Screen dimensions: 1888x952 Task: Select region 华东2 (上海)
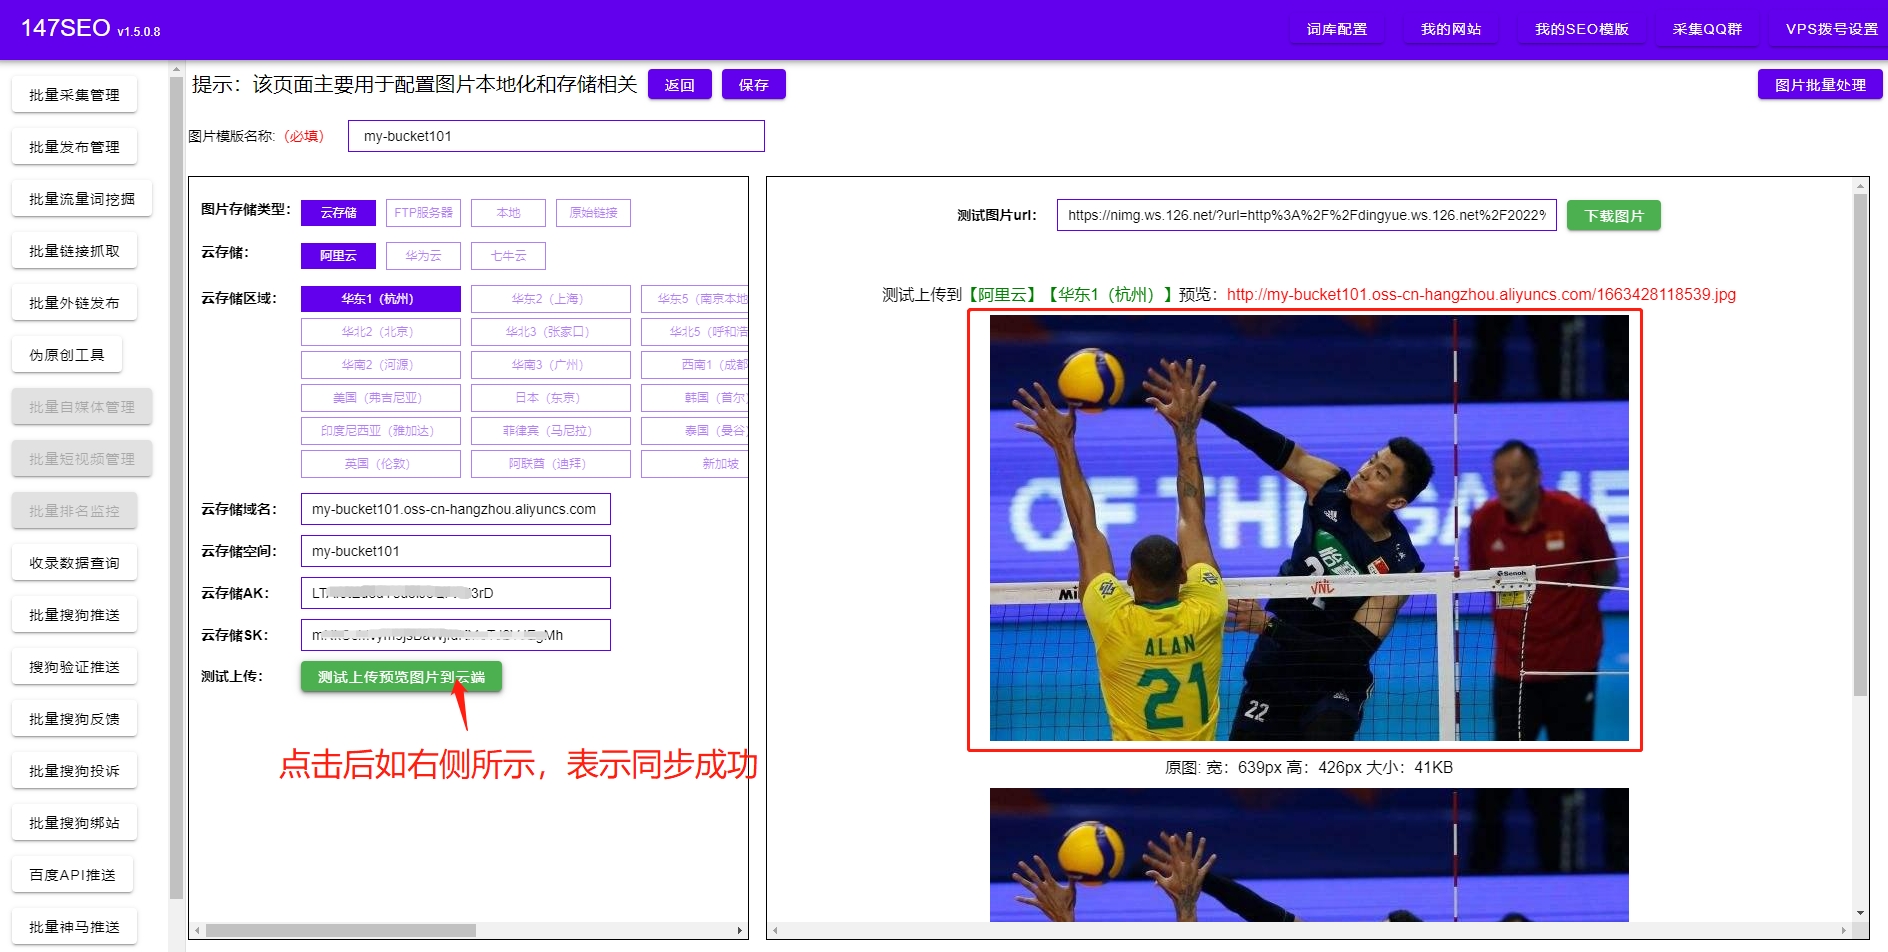tap(551, 299)
